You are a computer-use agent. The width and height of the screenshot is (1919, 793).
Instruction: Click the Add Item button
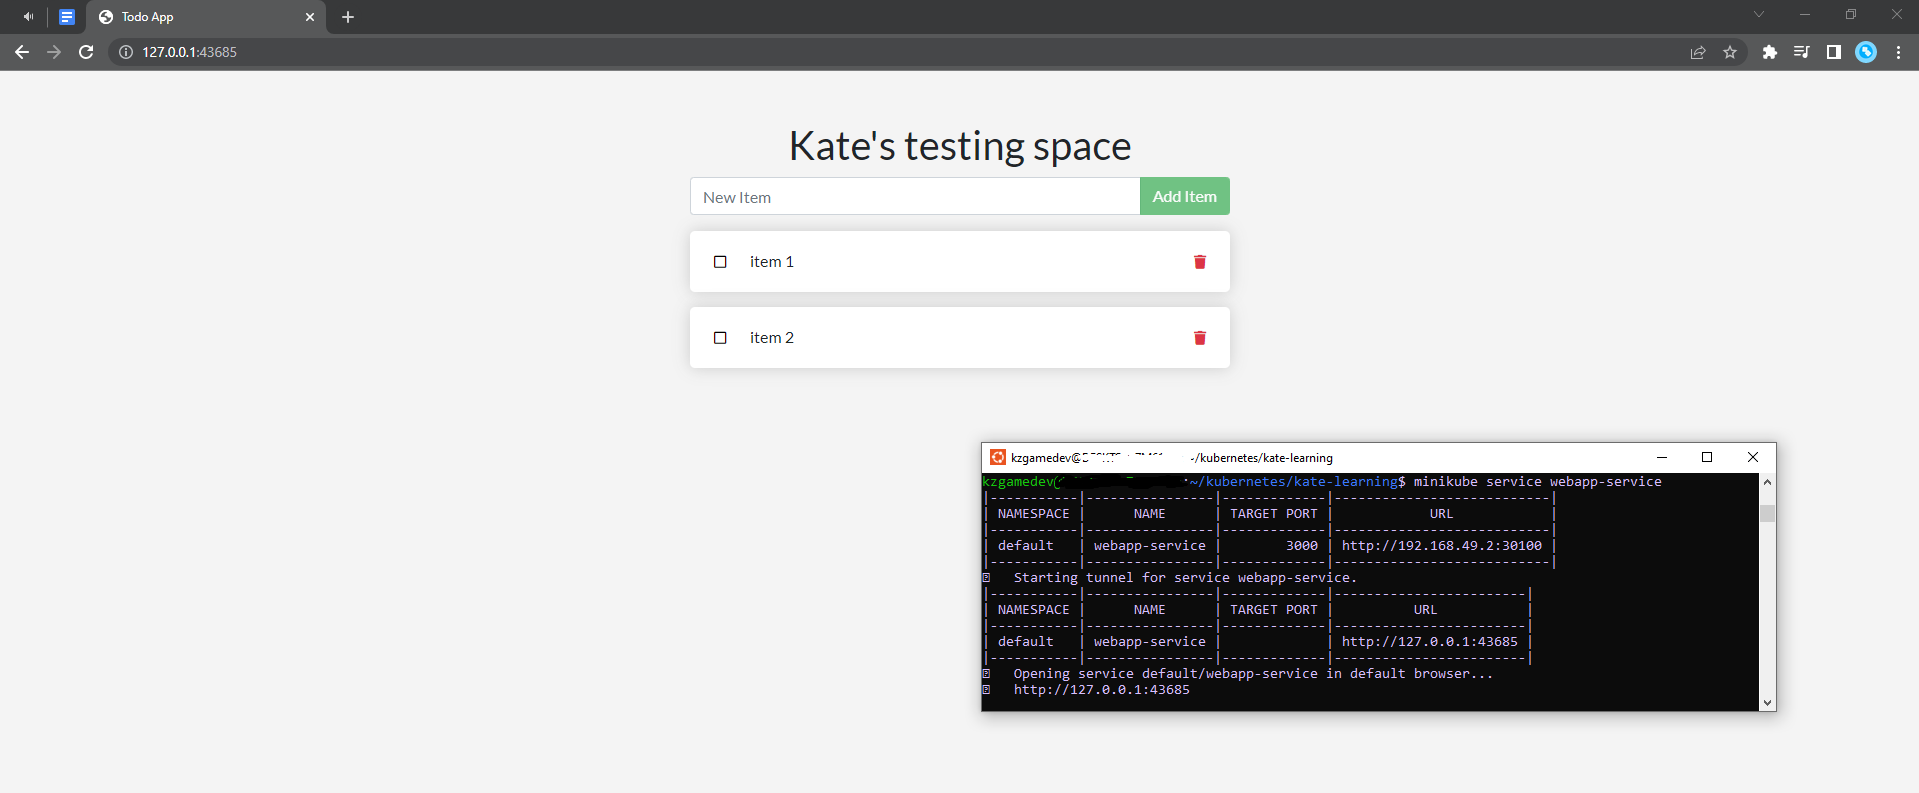click(1184, 197)
